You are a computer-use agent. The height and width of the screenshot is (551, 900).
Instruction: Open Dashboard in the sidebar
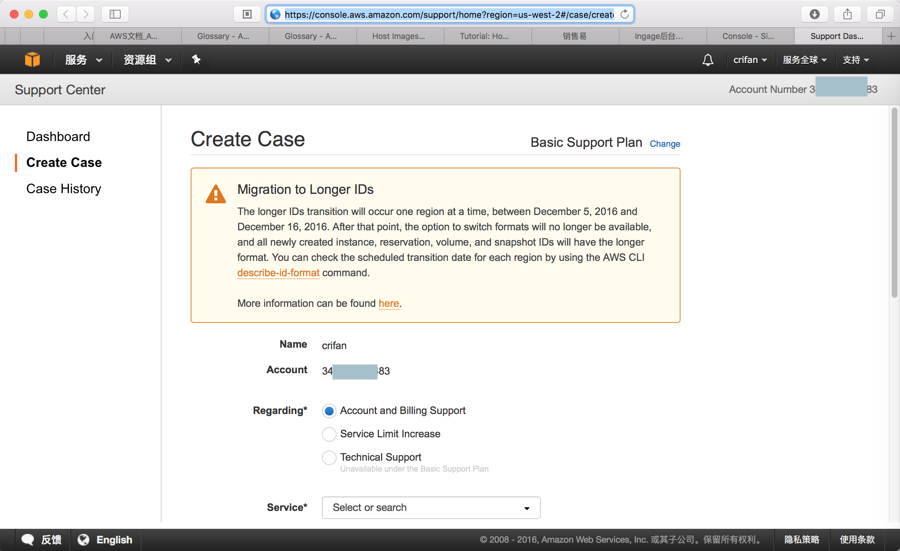pyautogui.click(x=58, y=137)
